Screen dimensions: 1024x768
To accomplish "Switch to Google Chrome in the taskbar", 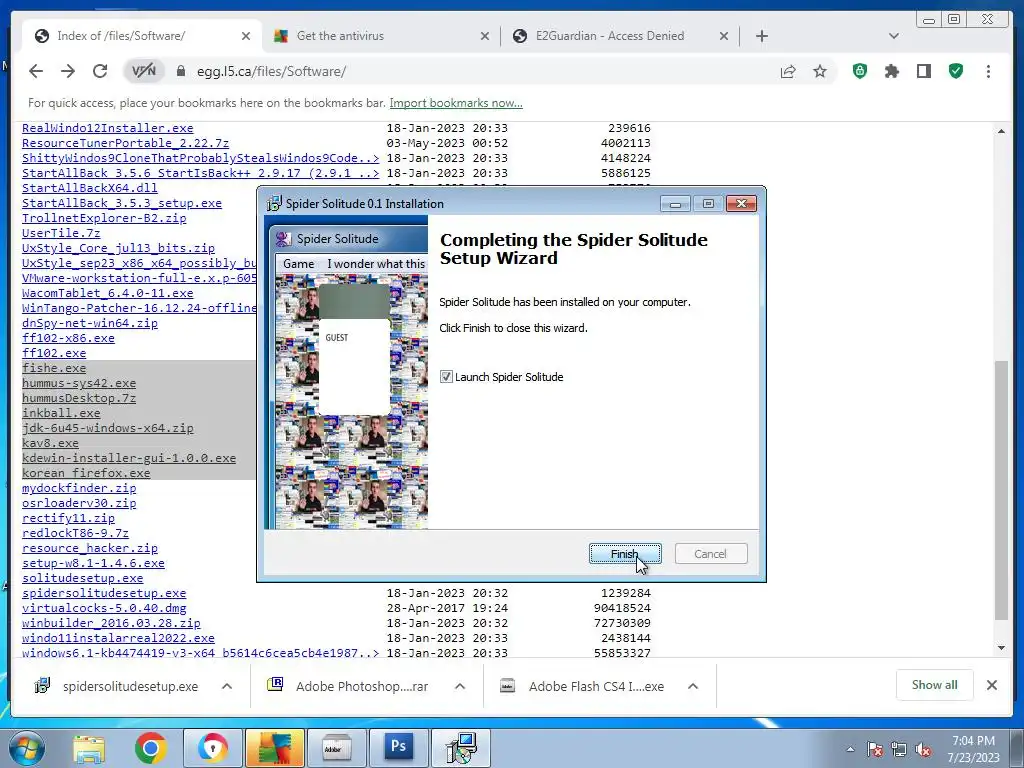I will coord(151,748).
